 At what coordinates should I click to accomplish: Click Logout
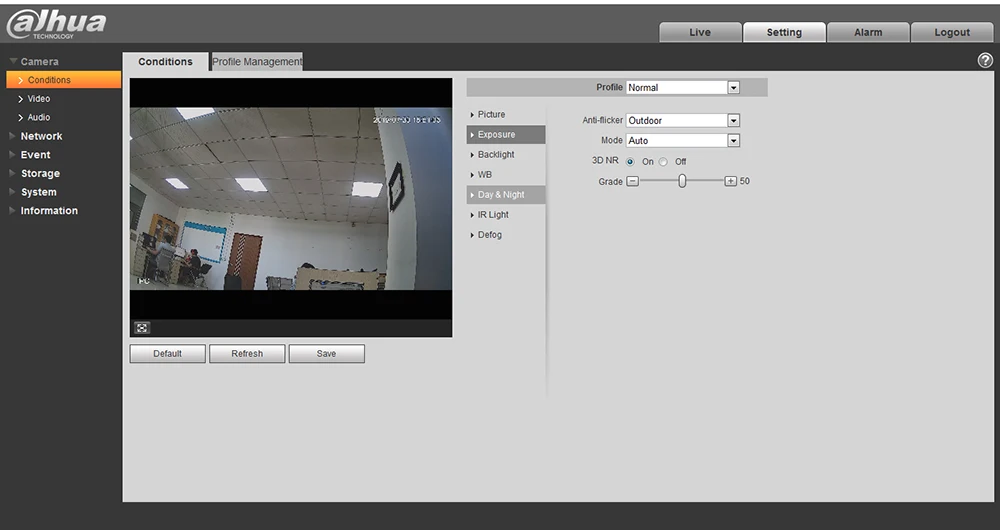[952, 32]
